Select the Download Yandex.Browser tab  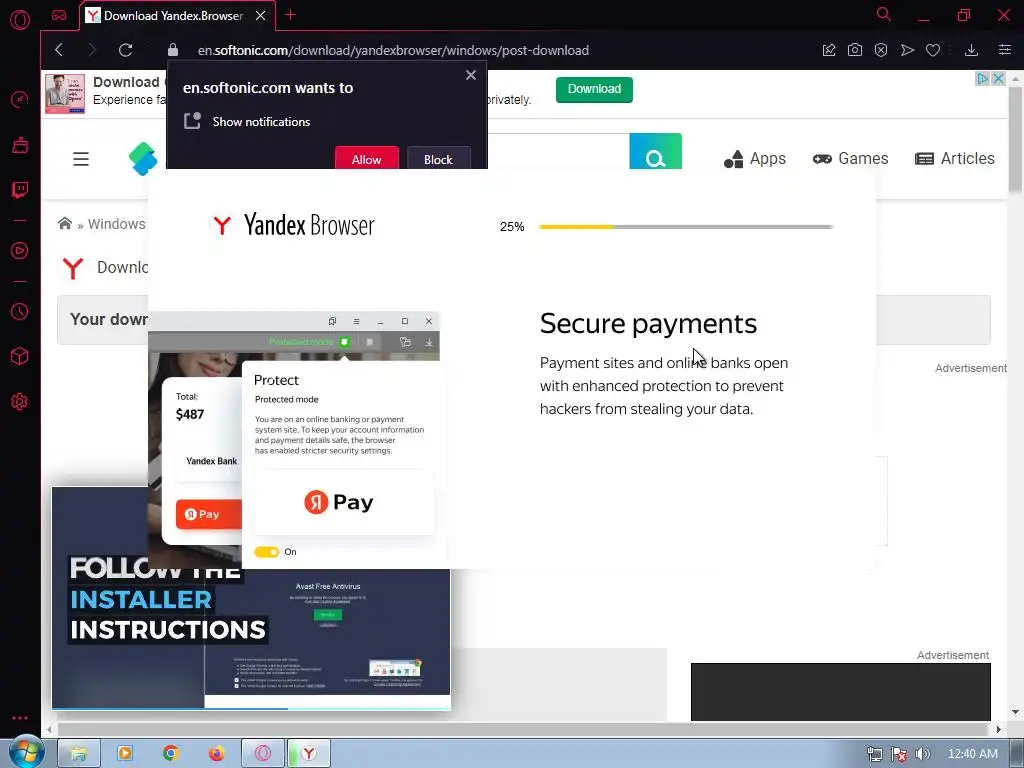tap(178, 16)
